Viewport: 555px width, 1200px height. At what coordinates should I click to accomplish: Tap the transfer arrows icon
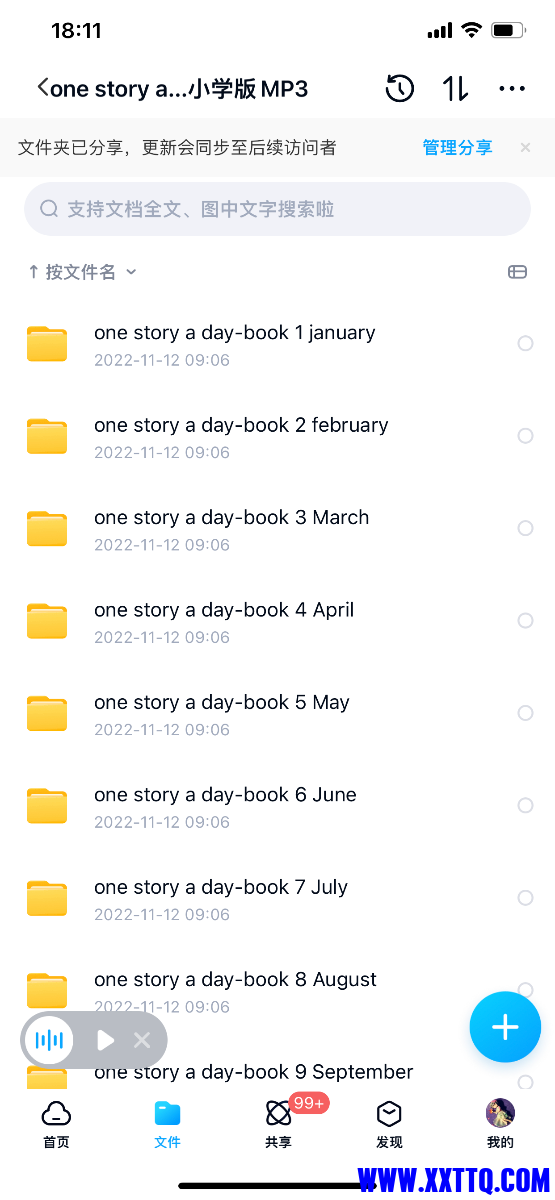click(456, 88)
